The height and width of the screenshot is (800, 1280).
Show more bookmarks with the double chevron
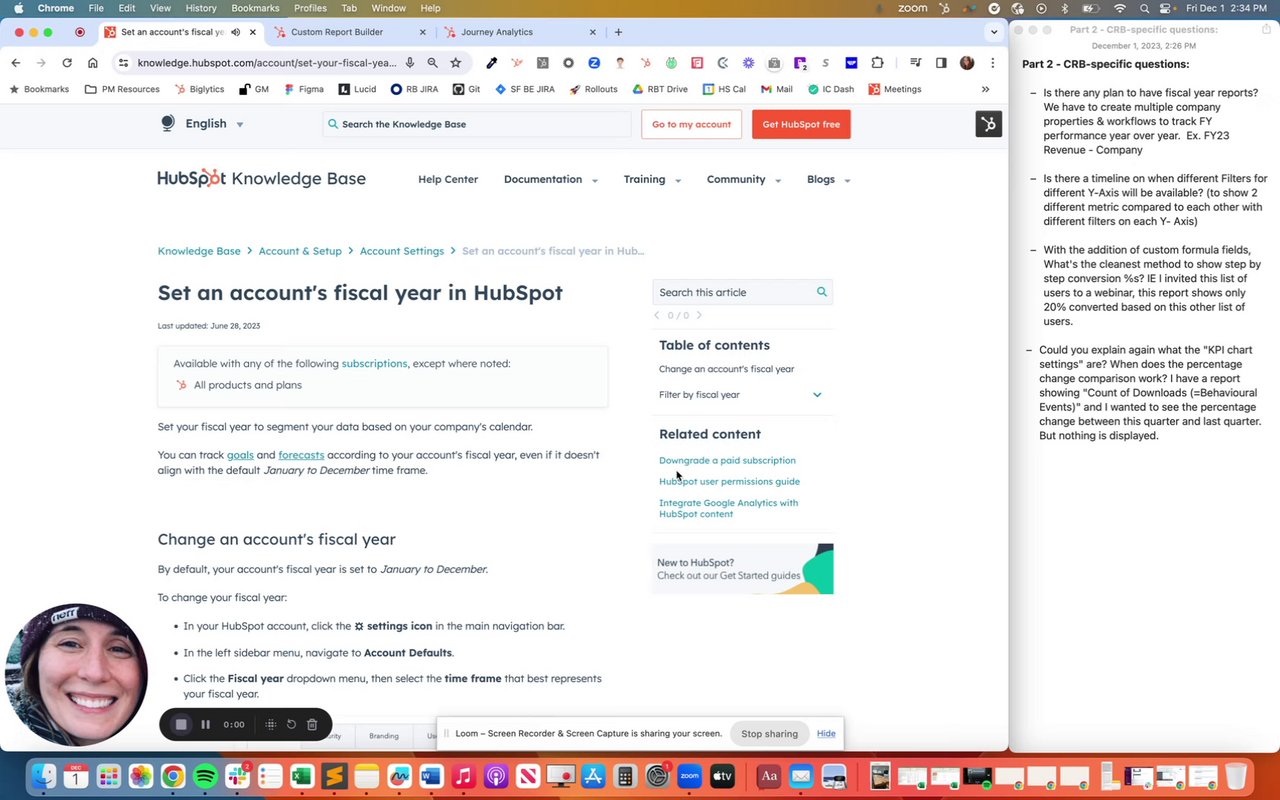tap(985, 89)
